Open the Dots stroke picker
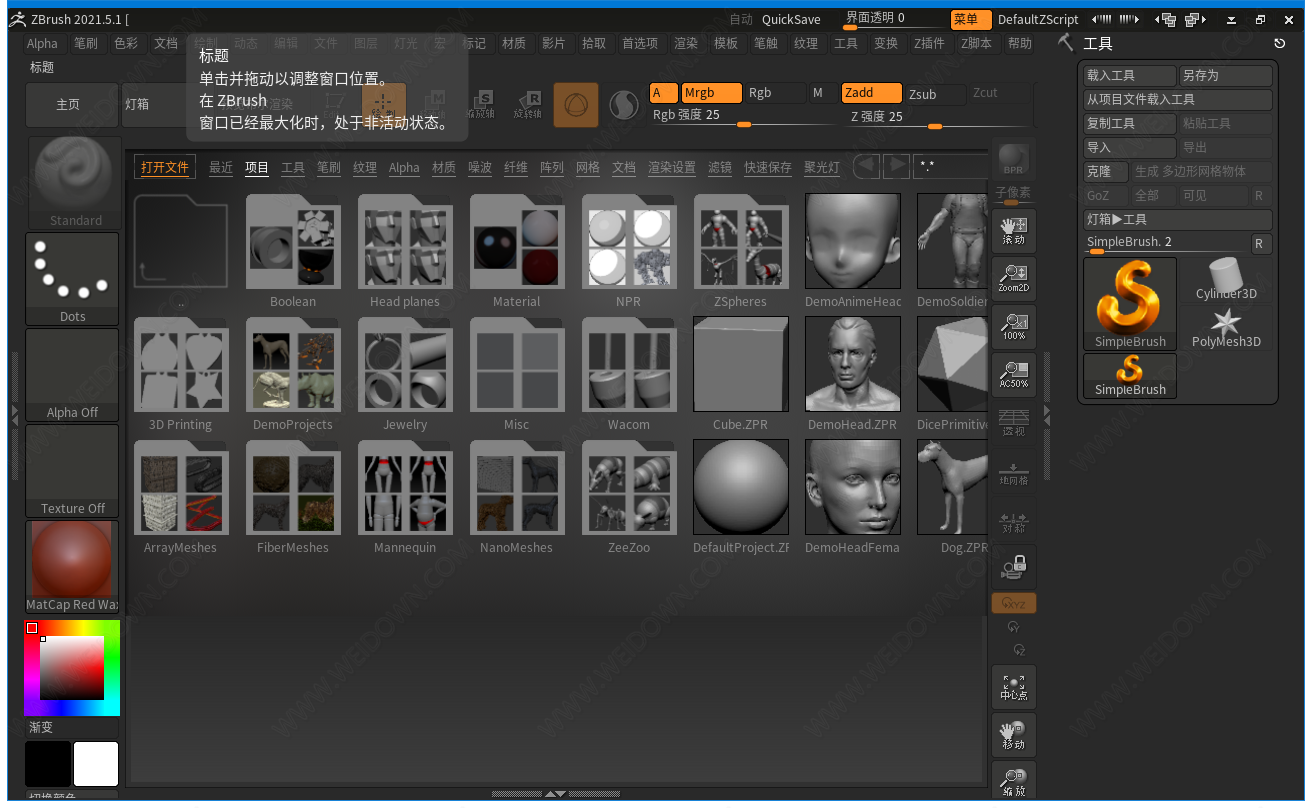The height and width of the screenshot is (808, 1312). 73,279
